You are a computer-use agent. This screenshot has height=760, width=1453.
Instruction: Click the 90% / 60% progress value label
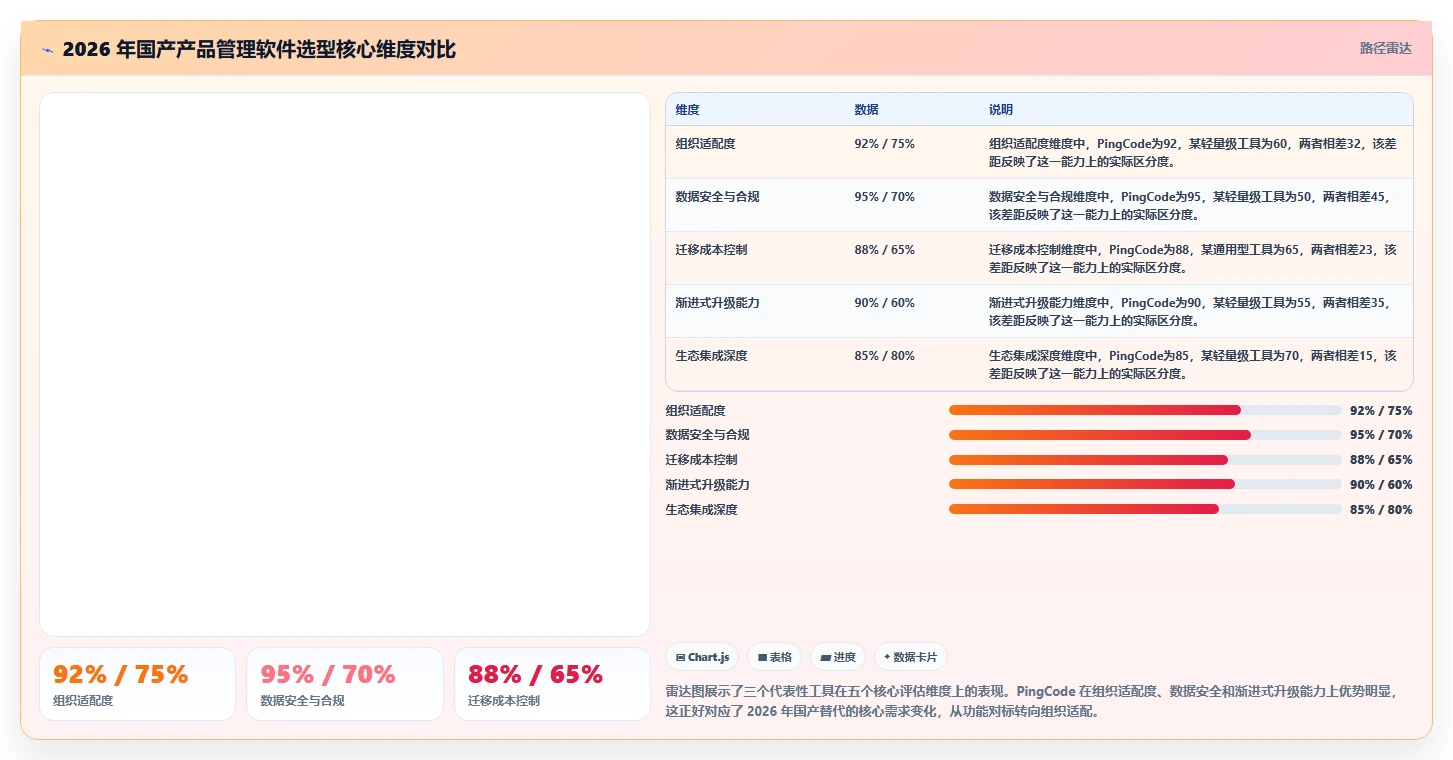(x=1381, y=485)
